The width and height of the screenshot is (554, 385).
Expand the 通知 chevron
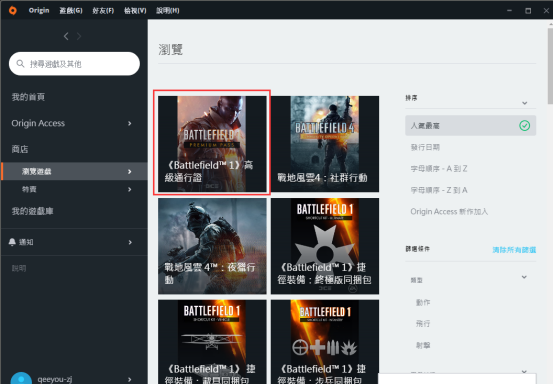(130, 242)
